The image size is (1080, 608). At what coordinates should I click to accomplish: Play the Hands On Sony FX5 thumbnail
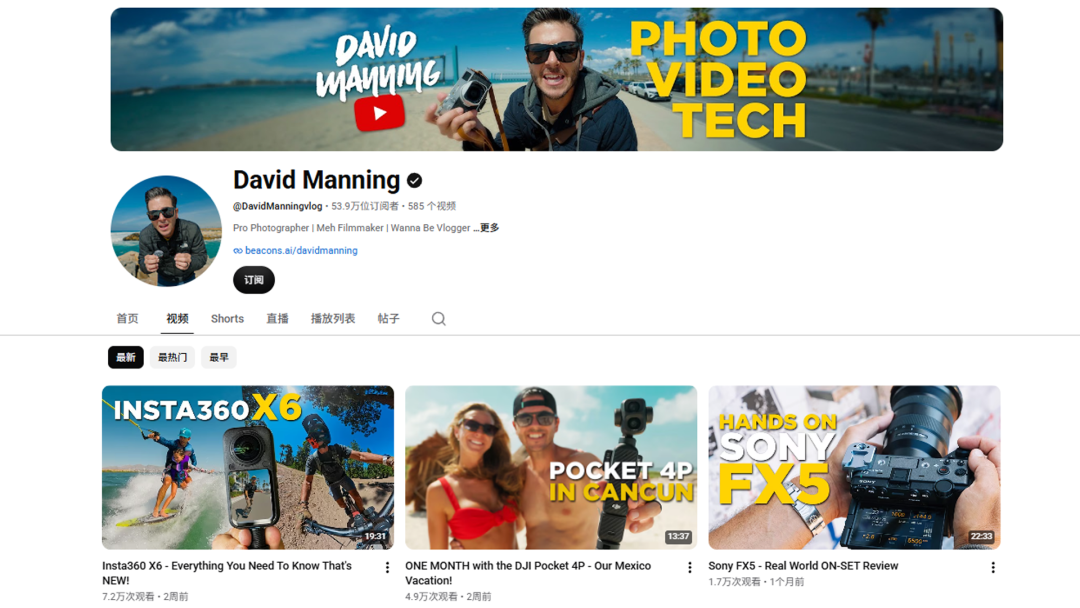point(854,467)
